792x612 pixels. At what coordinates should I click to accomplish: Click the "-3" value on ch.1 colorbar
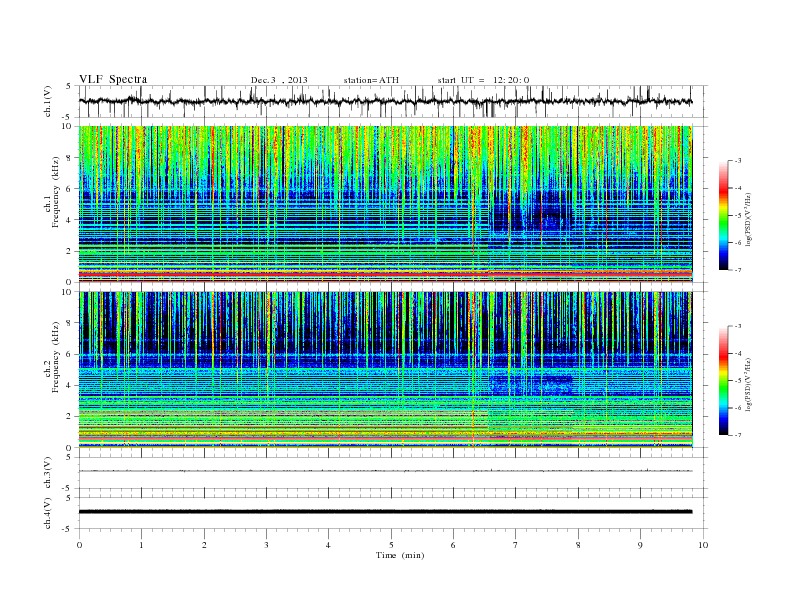click(x=738, y=161)
